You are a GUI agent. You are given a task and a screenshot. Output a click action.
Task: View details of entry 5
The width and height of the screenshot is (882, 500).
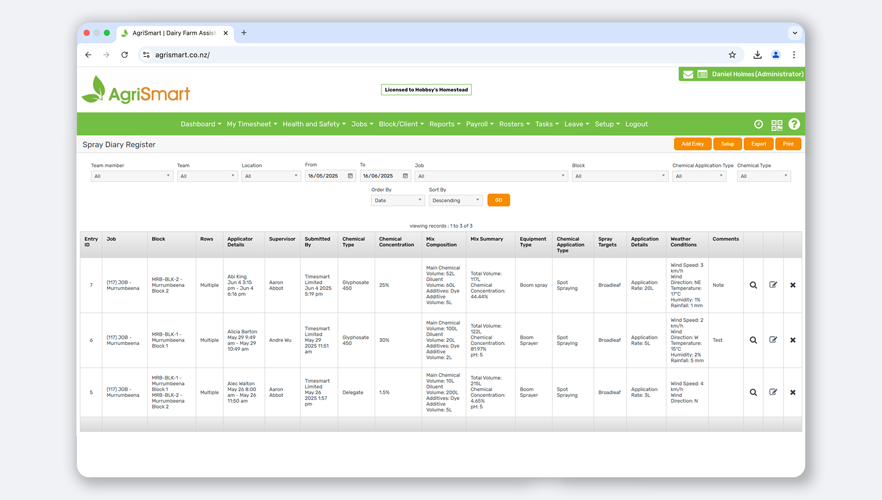coord(753,393)
